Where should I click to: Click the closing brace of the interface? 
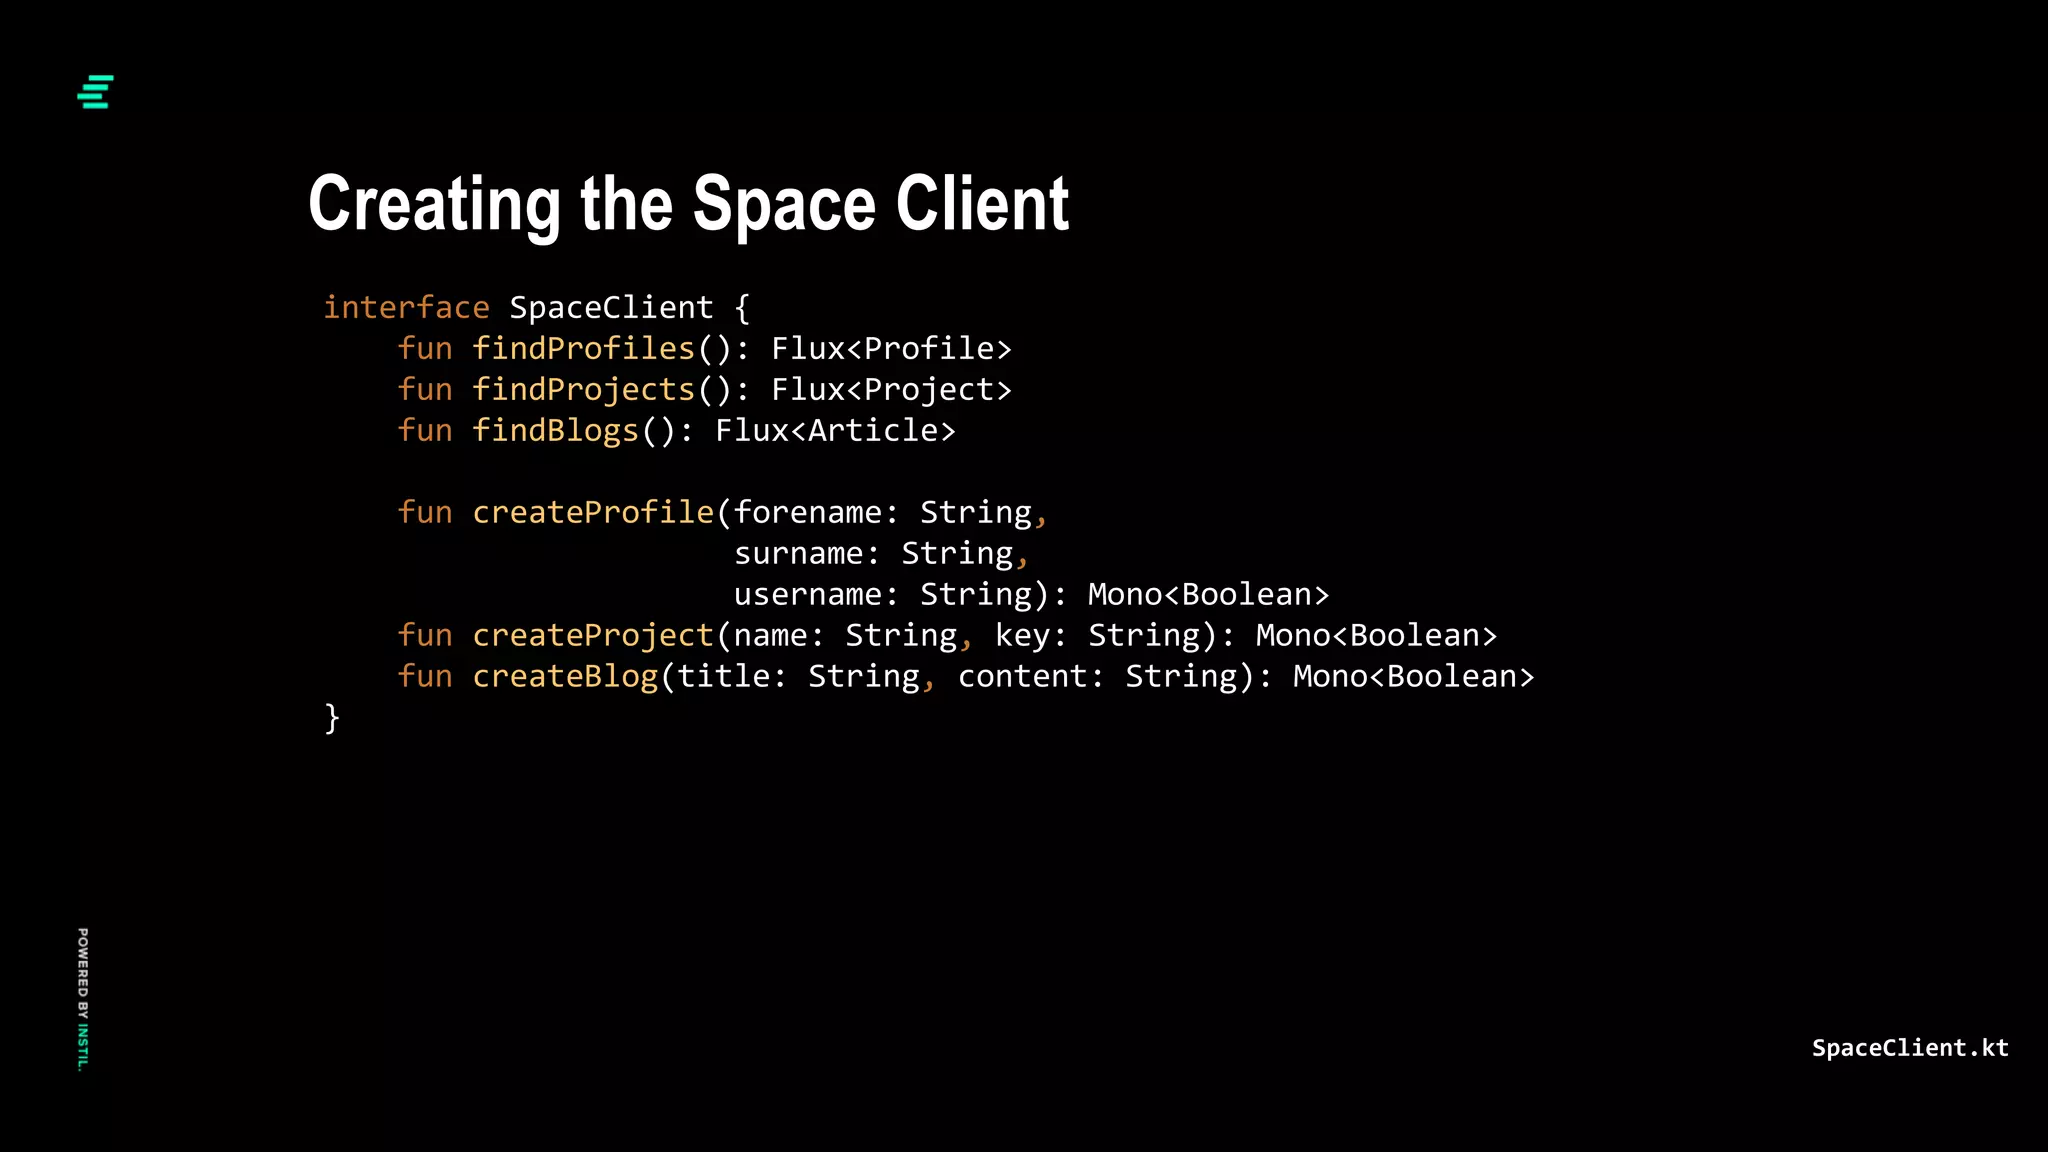[332, 718]
